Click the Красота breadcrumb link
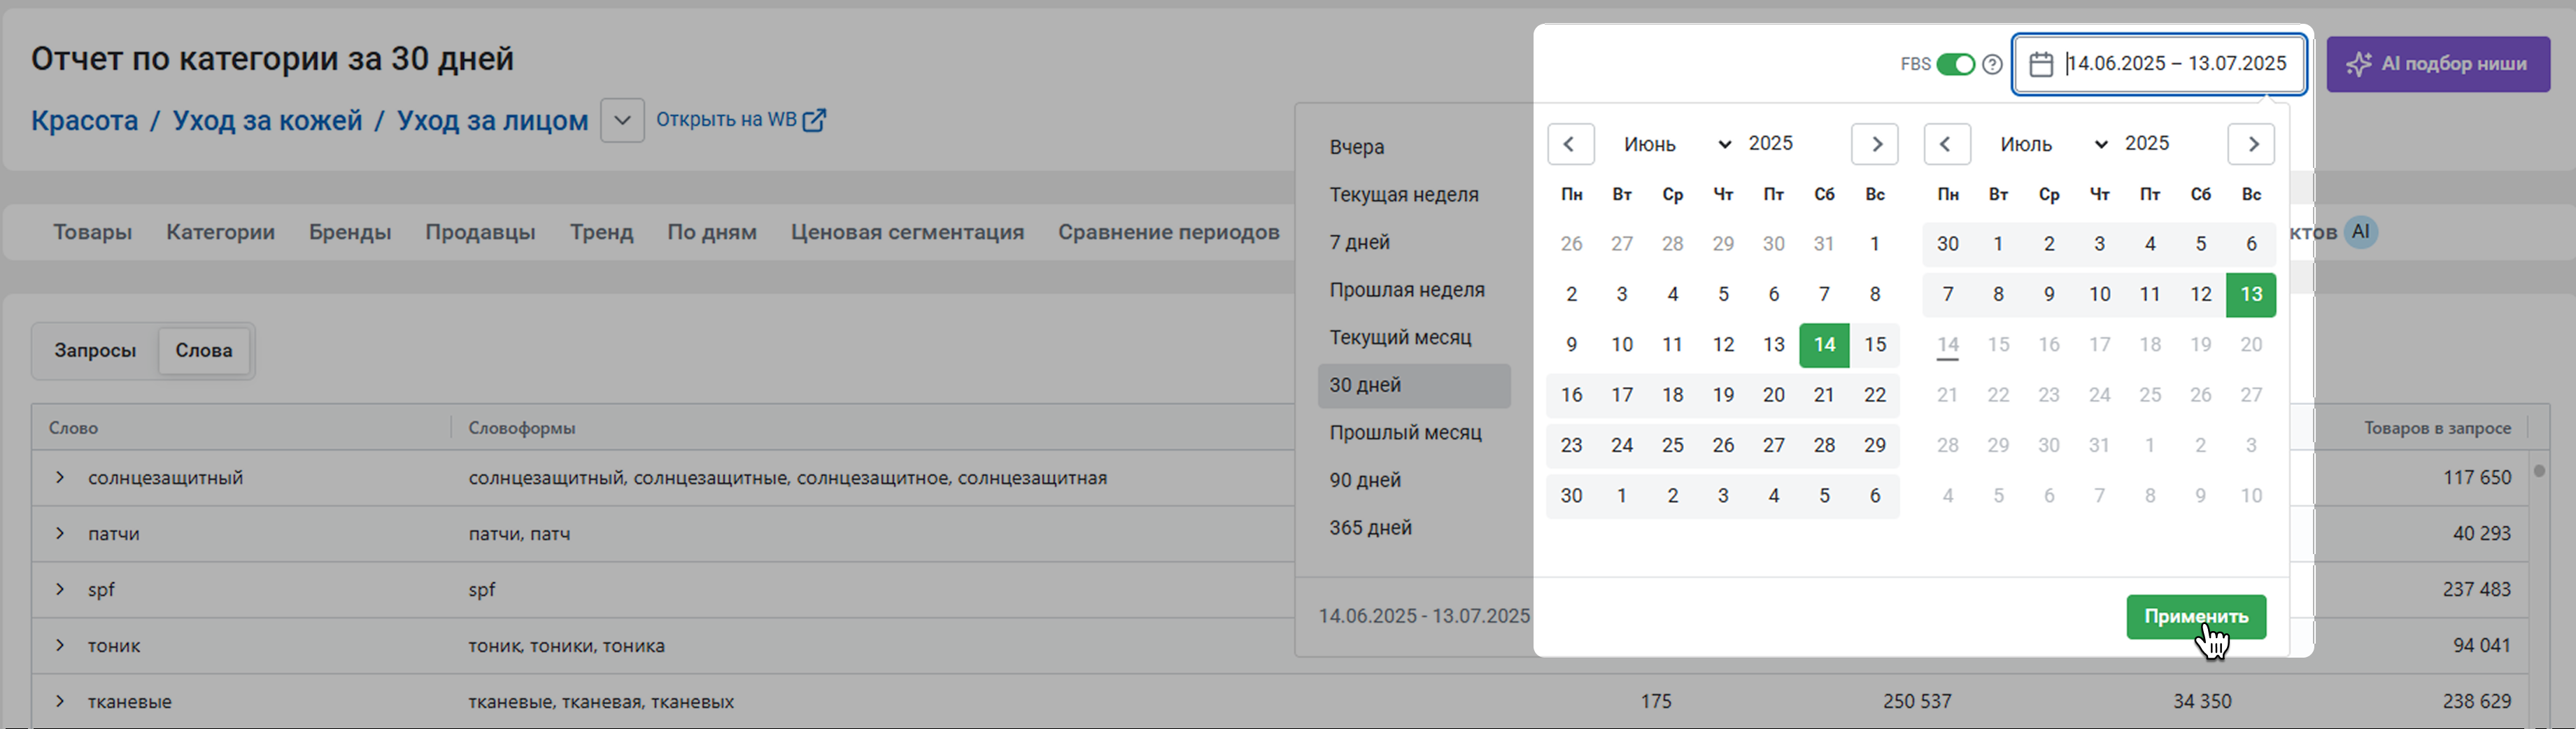 point(84,120)
